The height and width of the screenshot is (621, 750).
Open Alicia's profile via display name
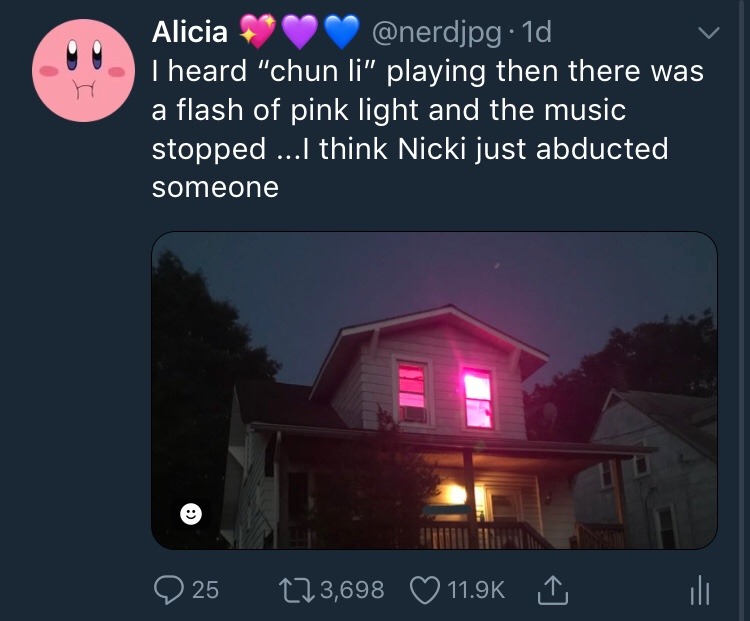(190, 32)
